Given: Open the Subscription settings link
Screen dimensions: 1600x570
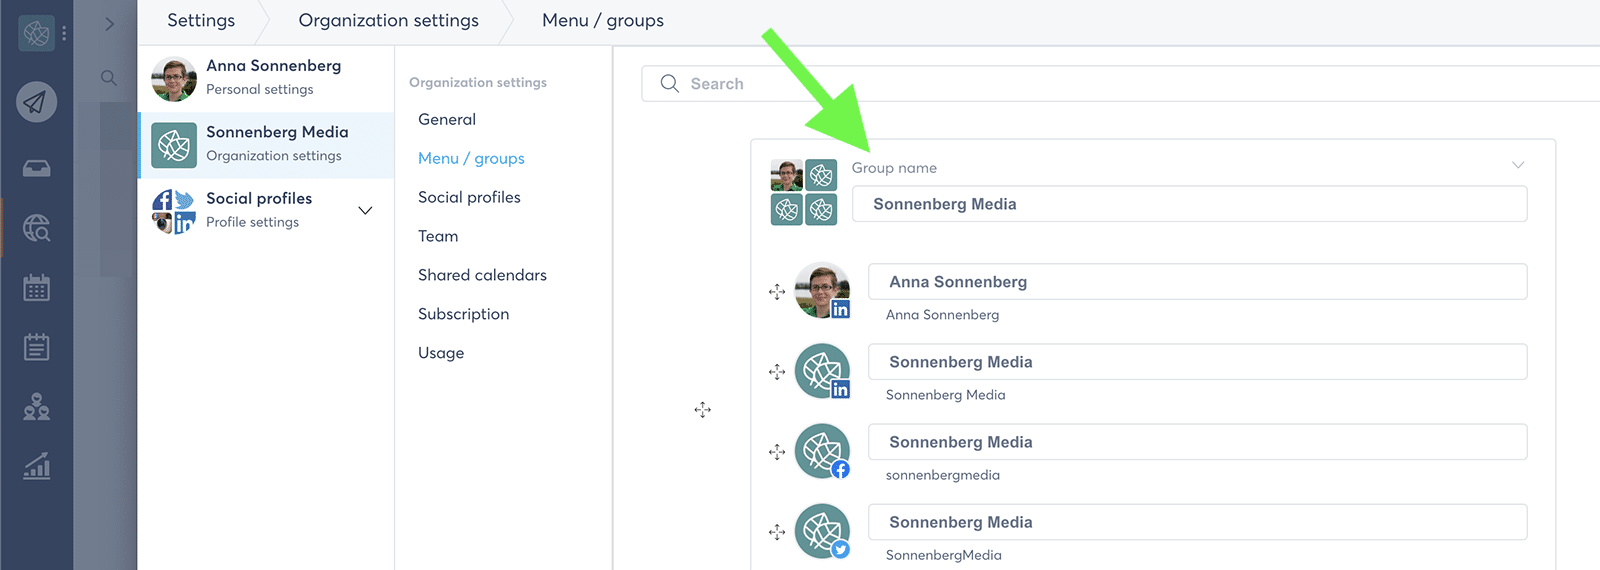Looking at the screenshot, I should pyautogui.click(x=463, y=314).
